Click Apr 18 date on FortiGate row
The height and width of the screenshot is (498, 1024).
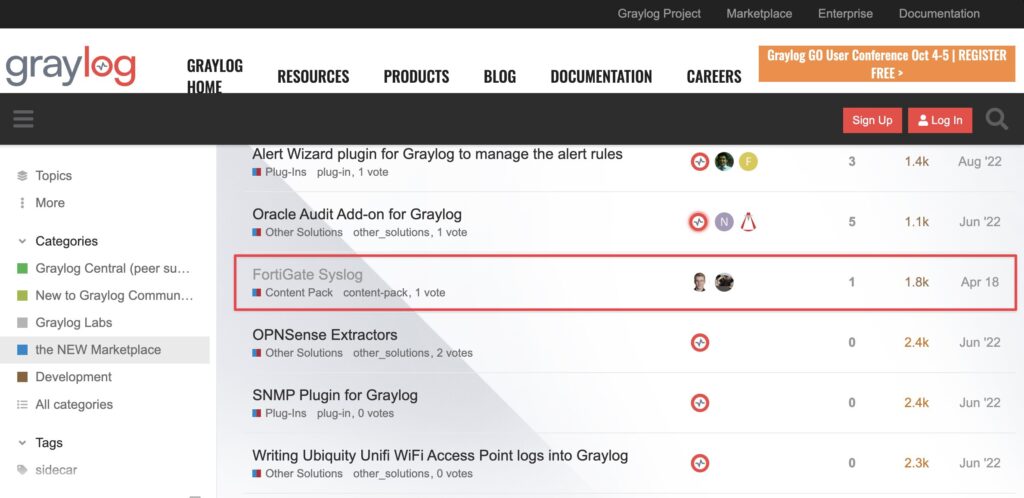click(x=980, y=282)
